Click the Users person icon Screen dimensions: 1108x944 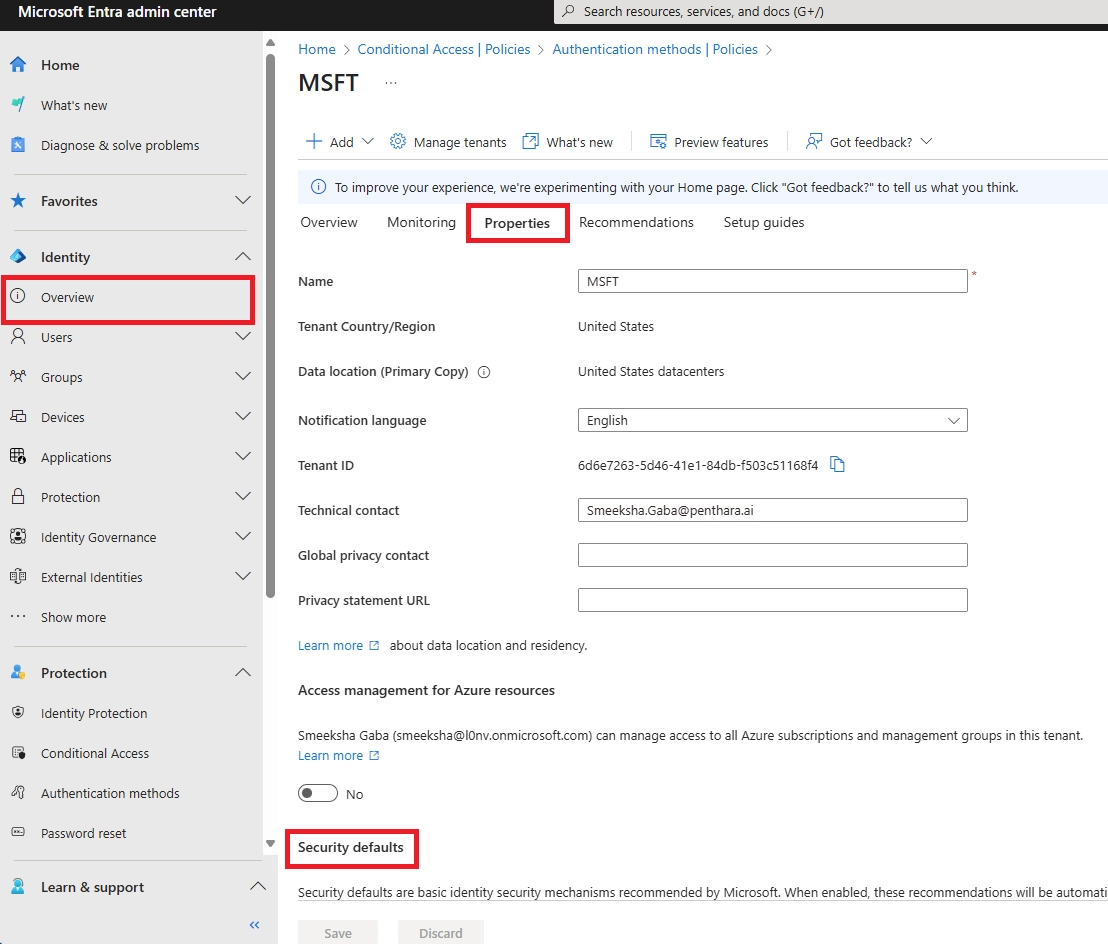coord(18,336)
